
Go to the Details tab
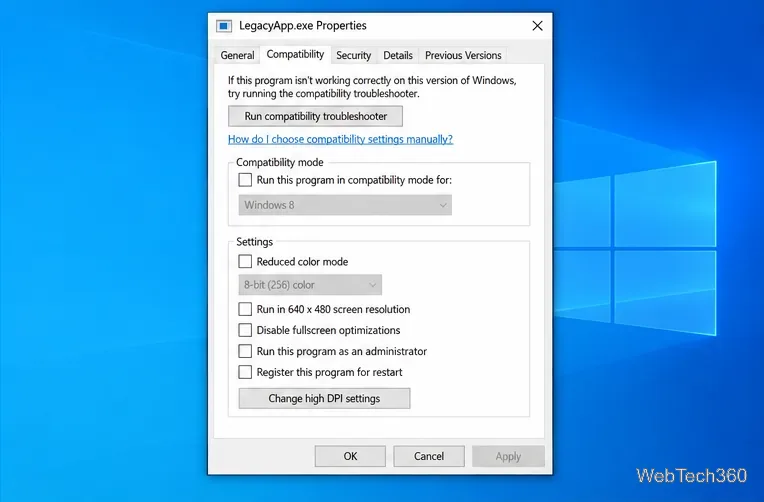tap(398, 55)
